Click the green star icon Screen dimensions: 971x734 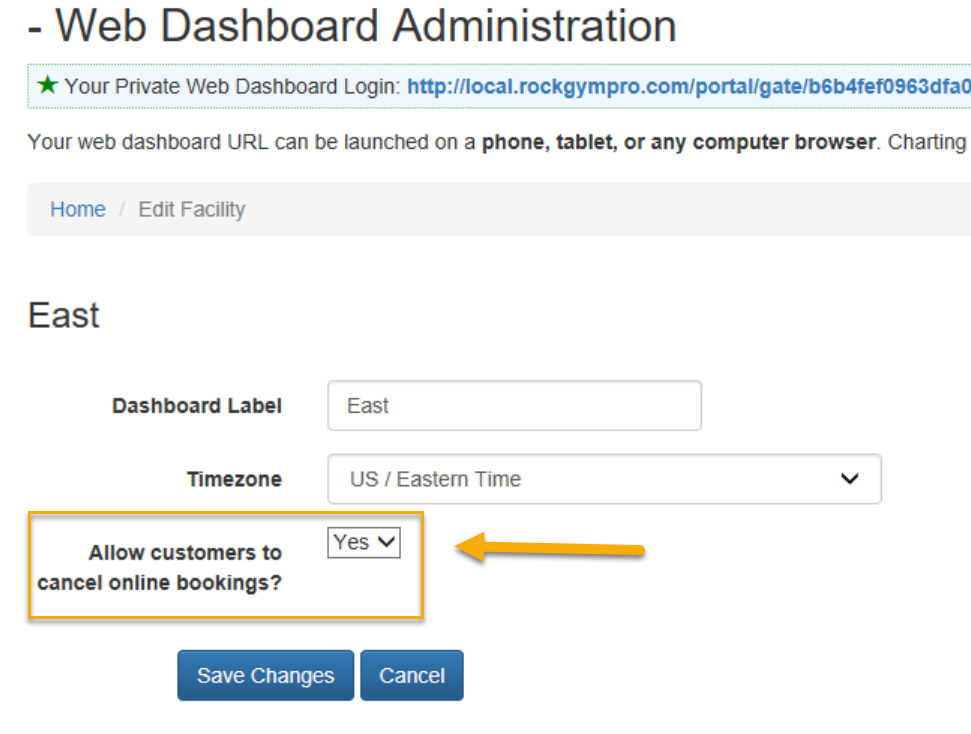(47, 85)
